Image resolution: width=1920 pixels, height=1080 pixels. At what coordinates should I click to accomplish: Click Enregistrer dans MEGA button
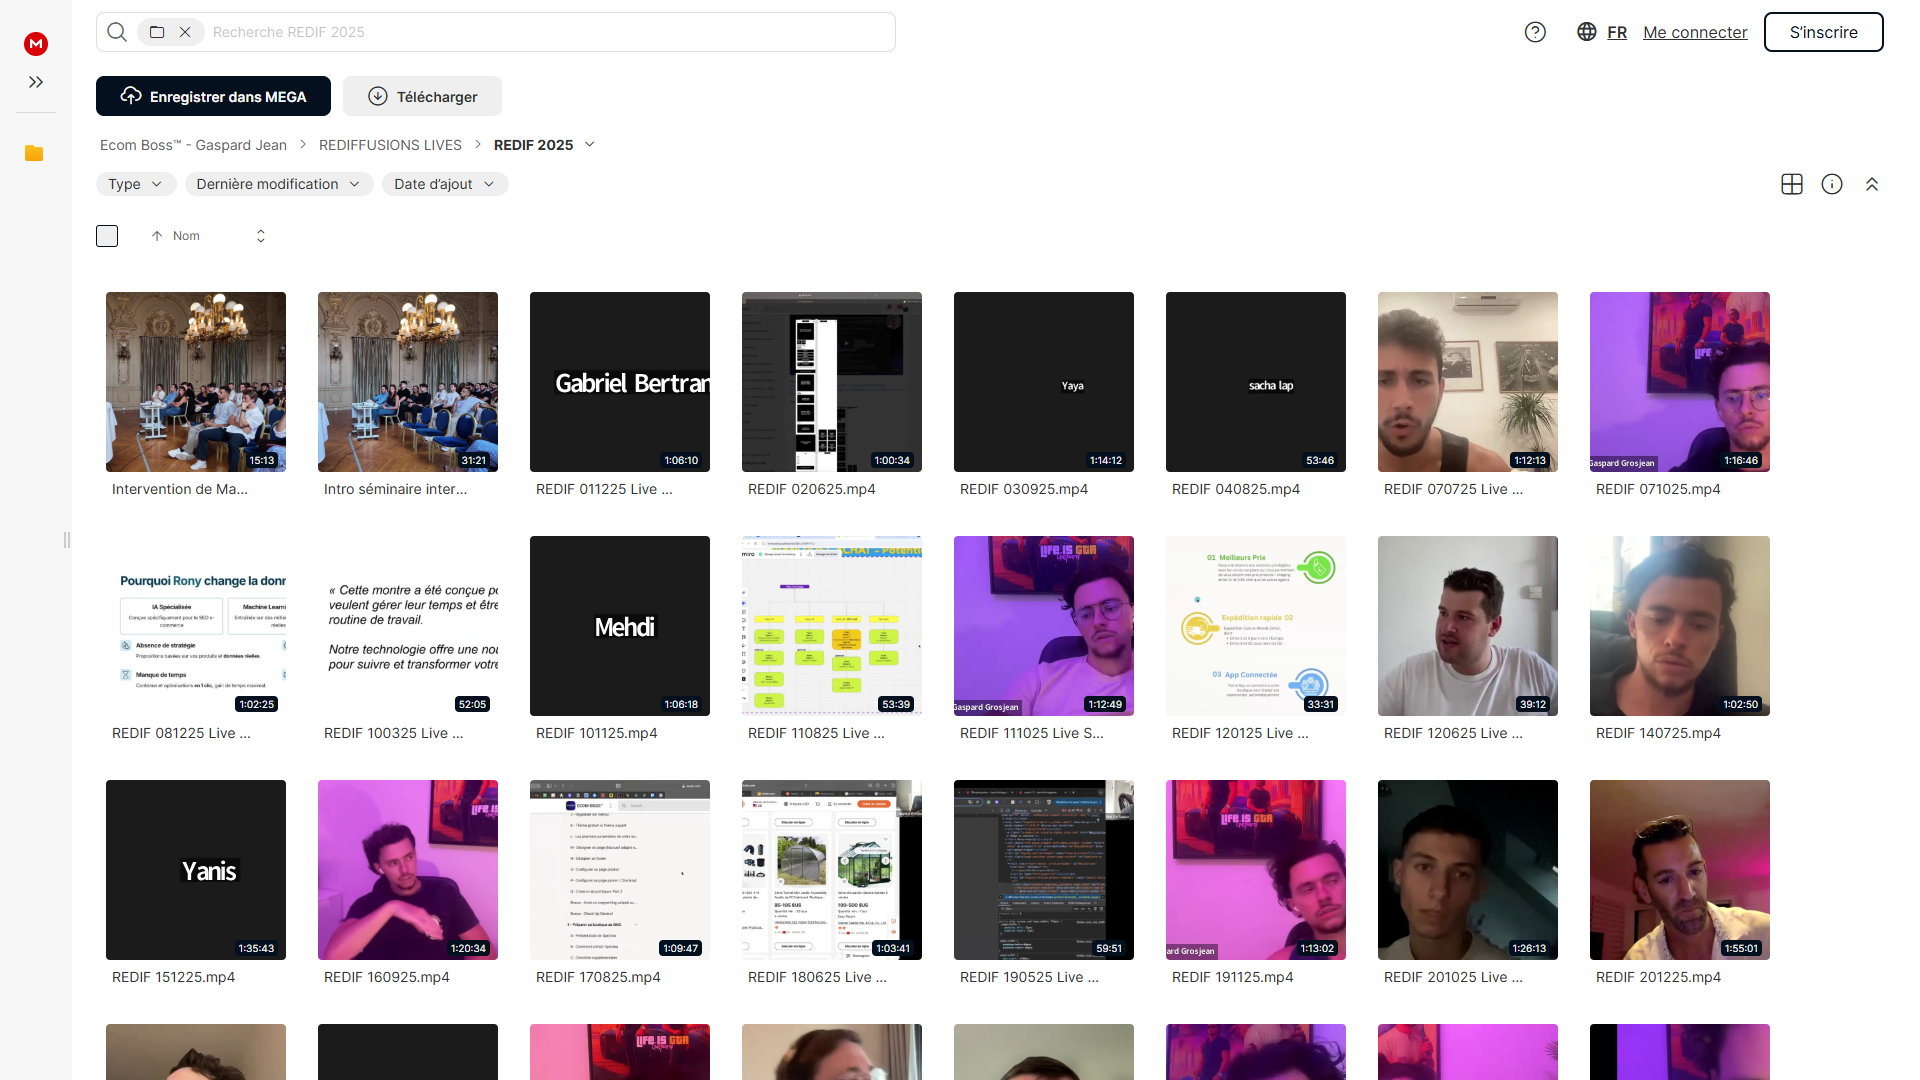(213, 96)
